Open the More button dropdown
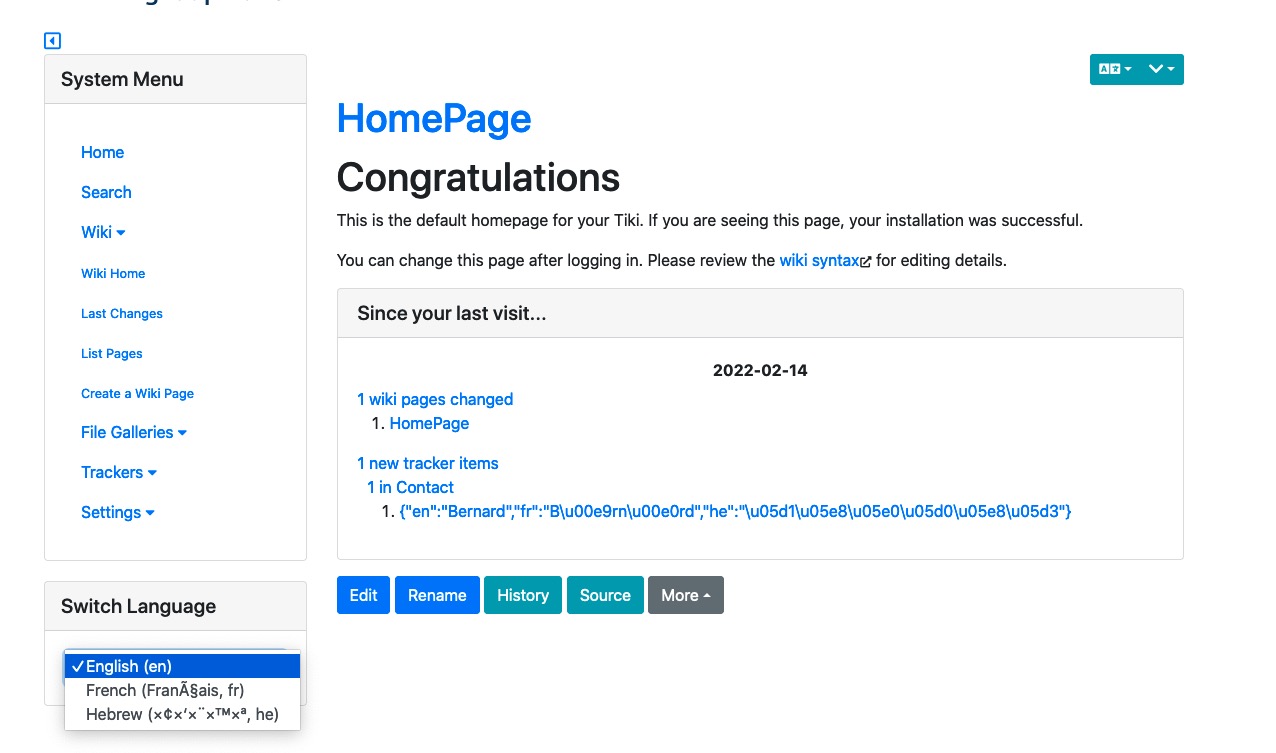The width and height of the screenshot is (1276, 753). click(686, 595)
